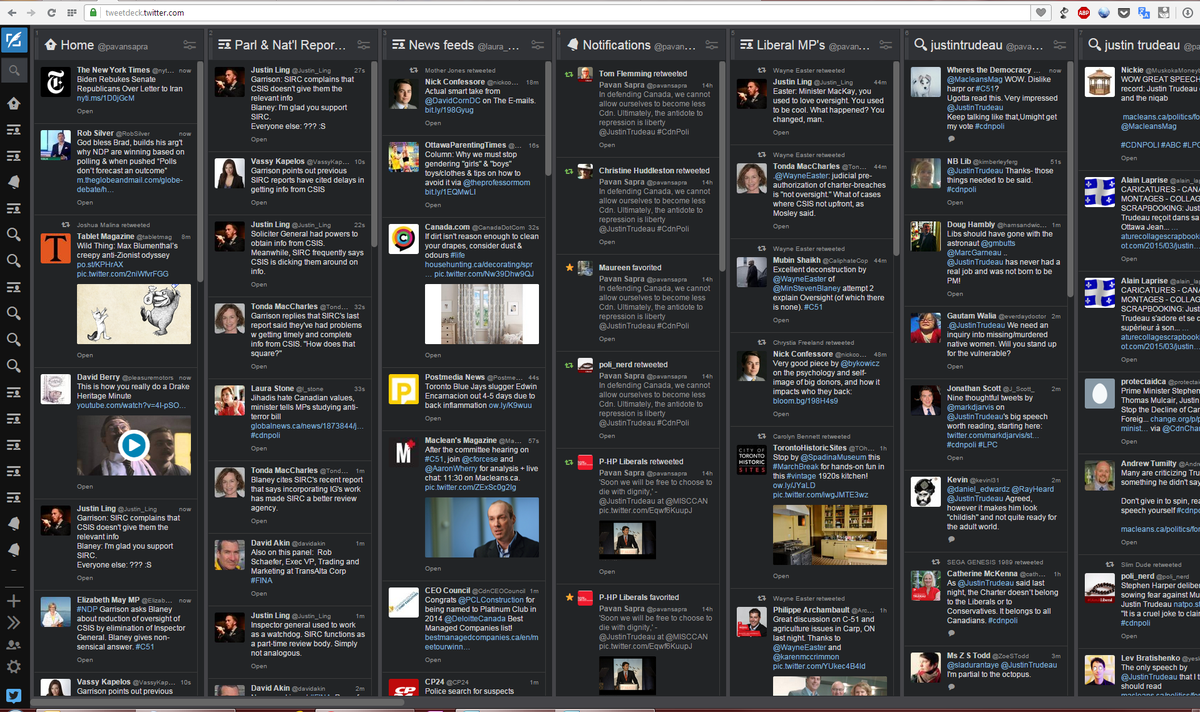
Task: Open the sidebar search magnifier below compose
Action: point(13,71)
